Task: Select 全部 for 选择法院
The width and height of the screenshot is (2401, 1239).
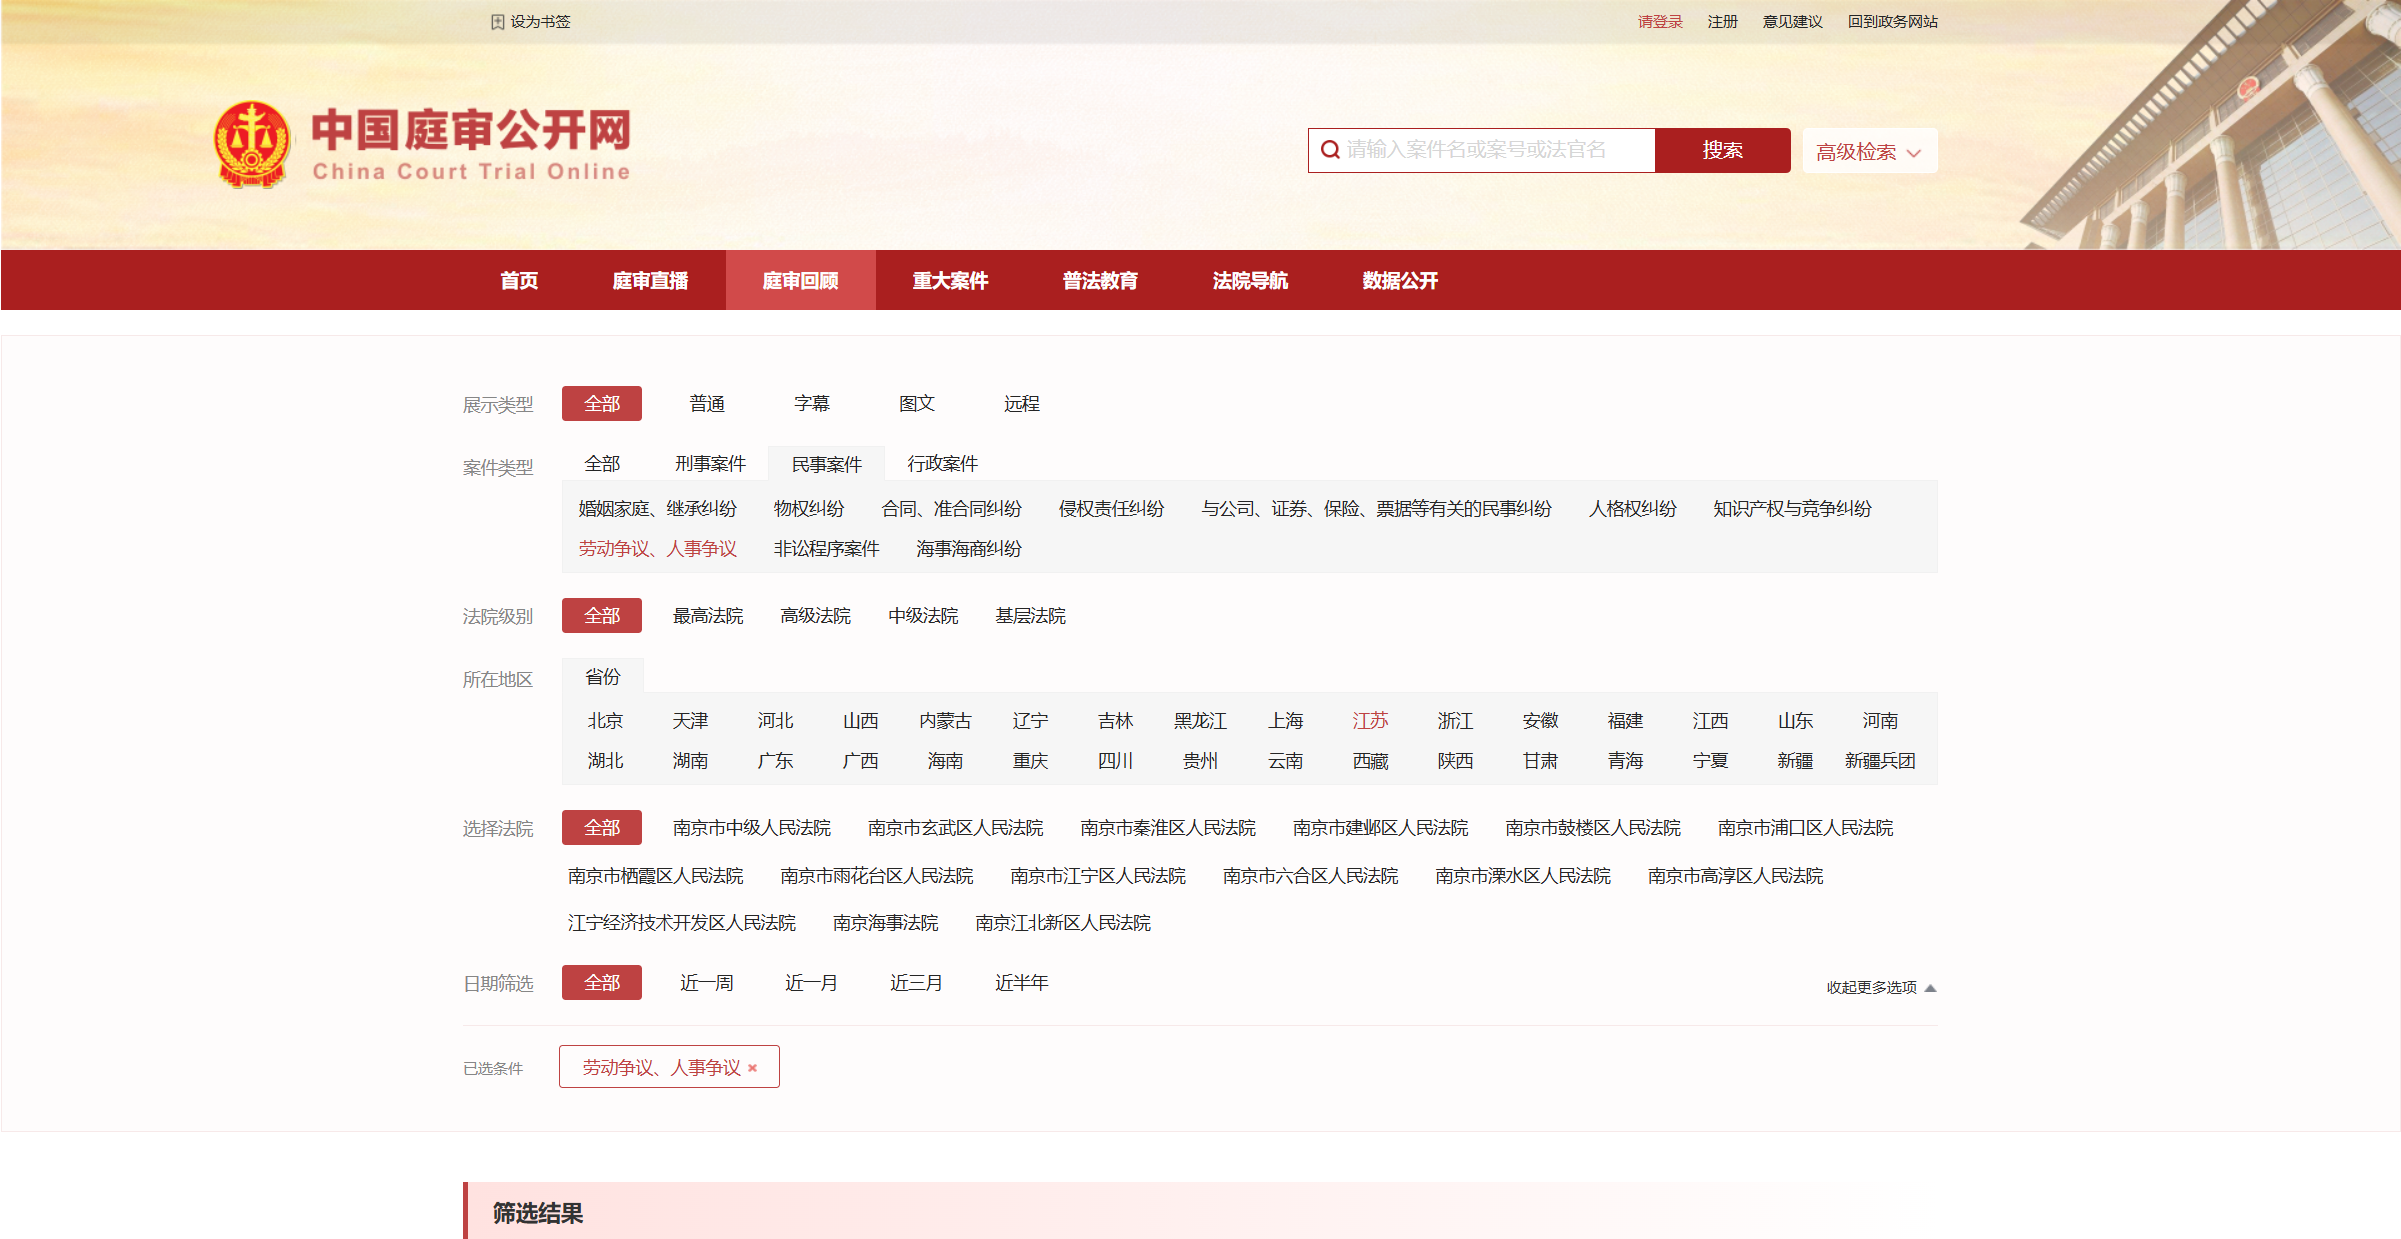Action: click(602, 828)
